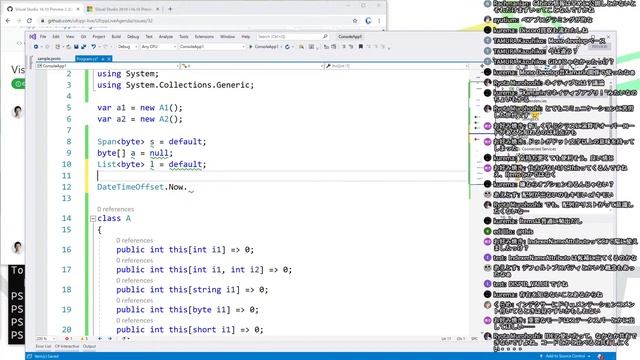Open the Project menu
Screen dimensions: 640x360
pos(98,37)
